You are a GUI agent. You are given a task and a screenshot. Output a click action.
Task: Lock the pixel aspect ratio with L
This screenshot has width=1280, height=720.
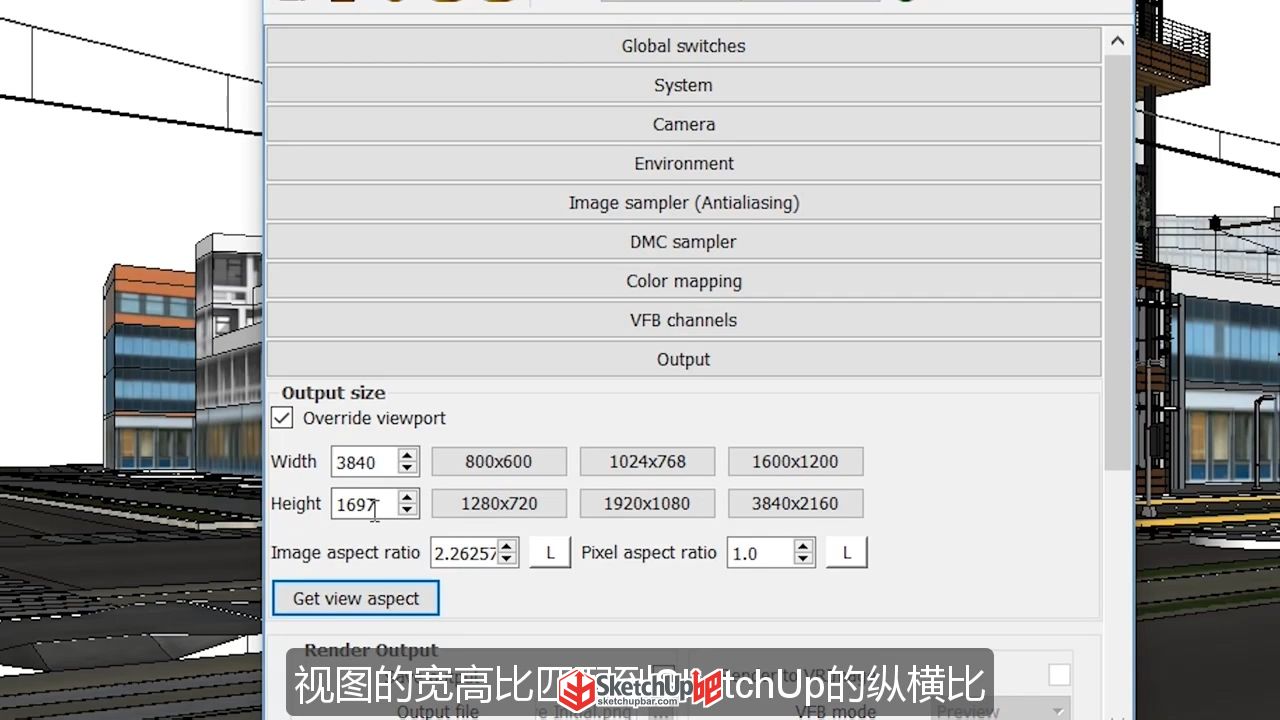846,553
